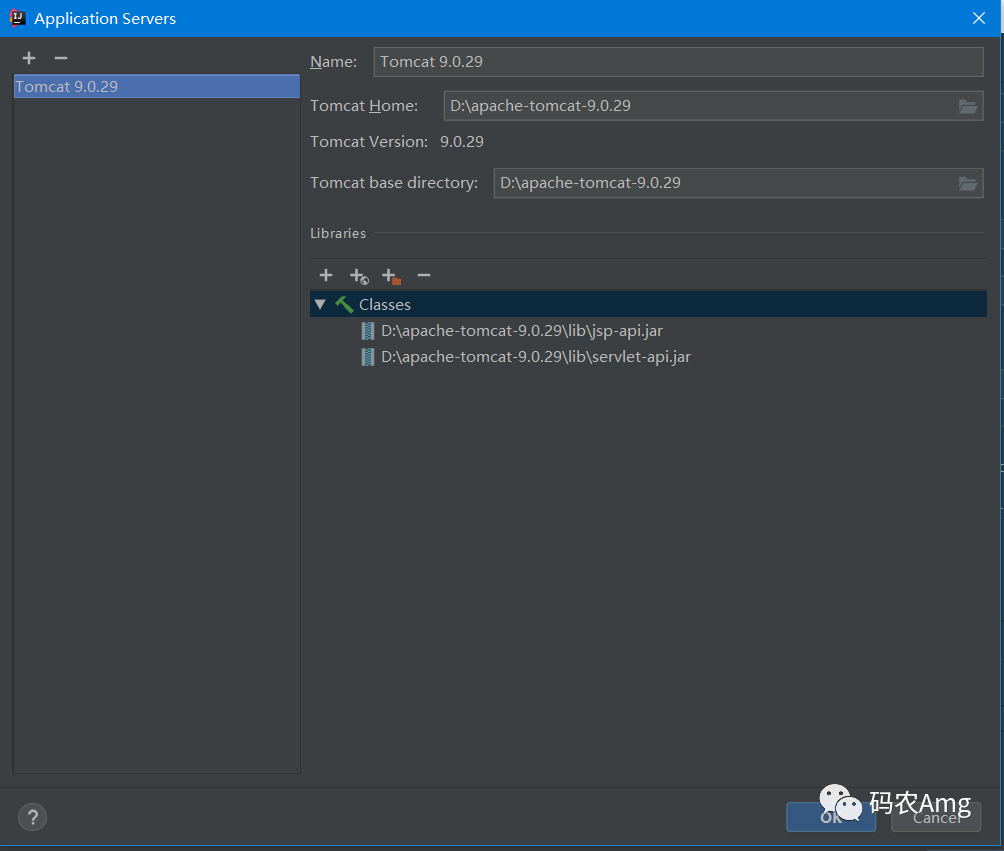Viewport: 1004px width, 851px height.
Task: Select jsp-api.jar library entry
Action: click(x=522, y=331)
